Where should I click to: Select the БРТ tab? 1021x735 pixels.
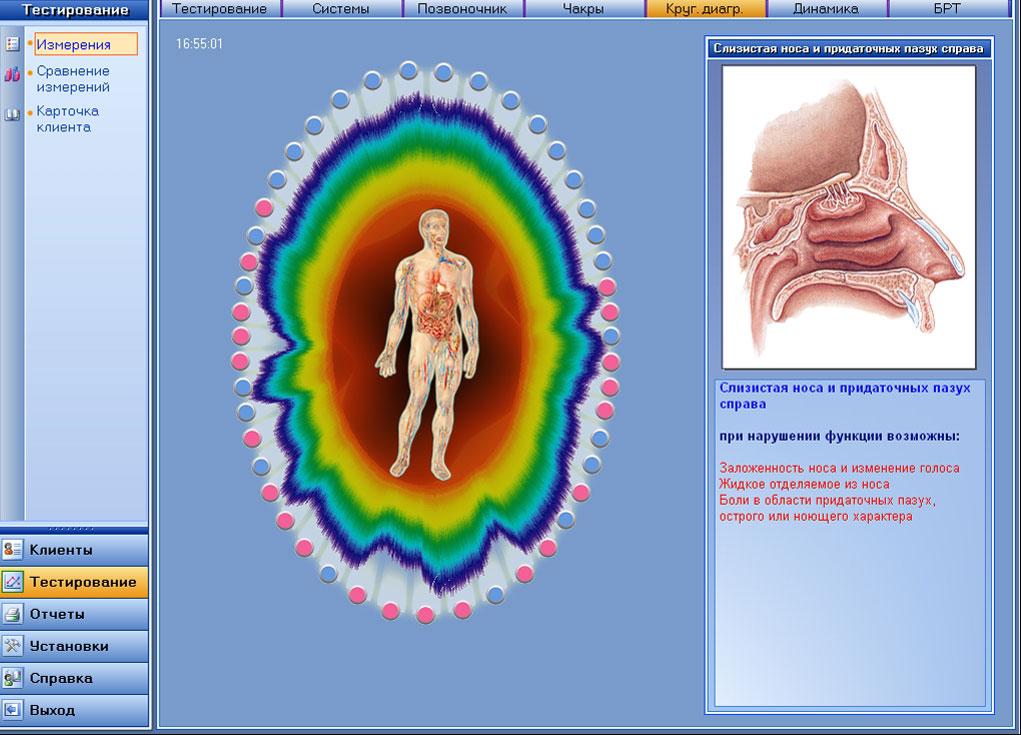(947, 8)
